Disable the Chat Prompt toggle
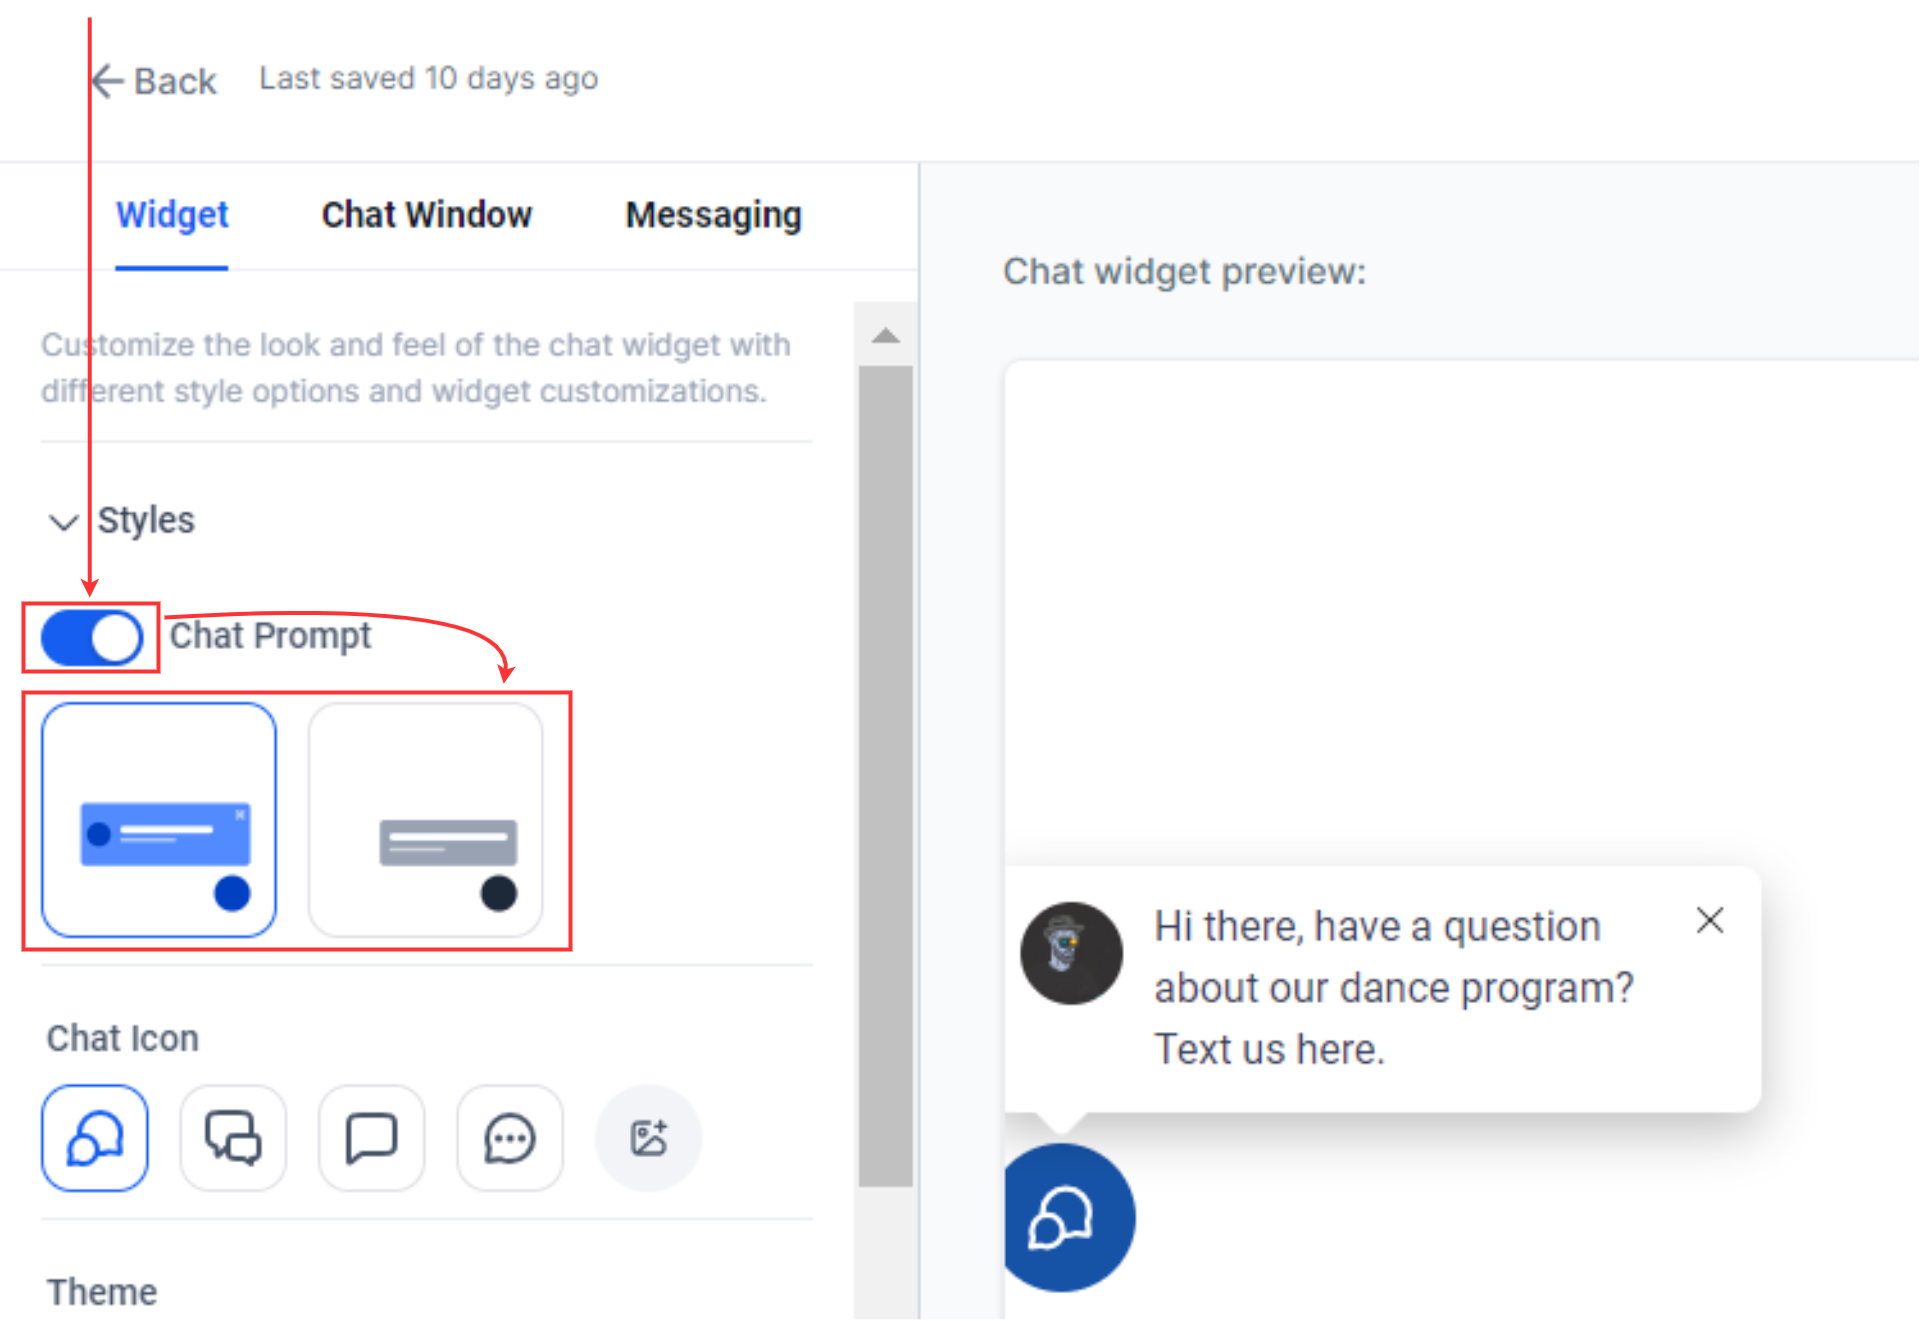1920x1321 pixels. click(x=92, y=638)
